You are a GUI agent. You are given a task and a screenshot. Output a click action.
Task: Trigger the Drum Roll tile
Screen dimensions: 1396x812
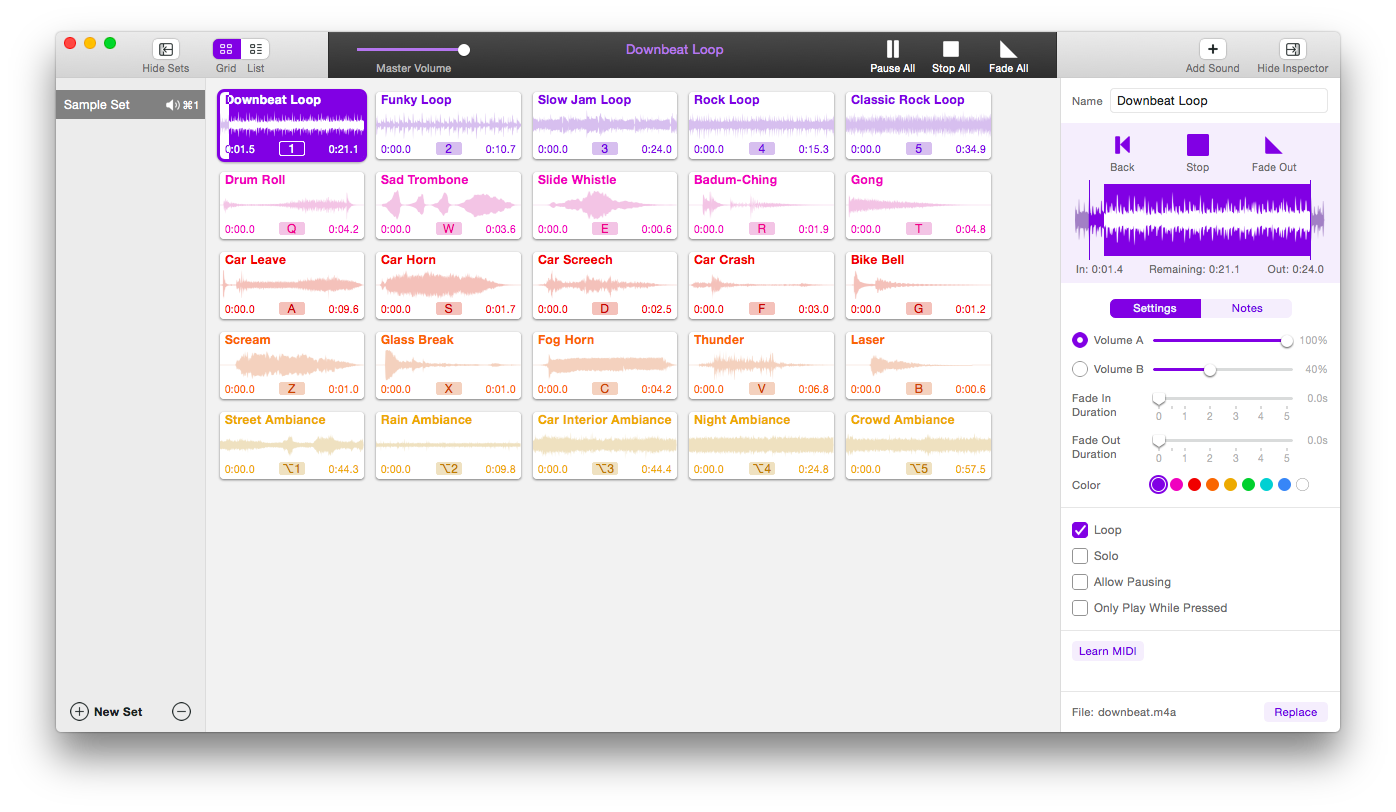[292, 205]
